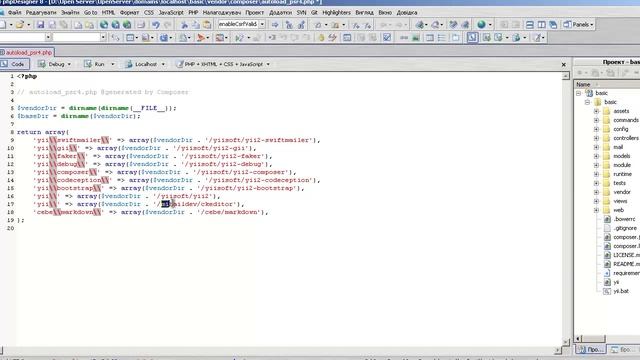Open the Довідка menu
This screenshot has width=640, height=360.
coord(407,13)
